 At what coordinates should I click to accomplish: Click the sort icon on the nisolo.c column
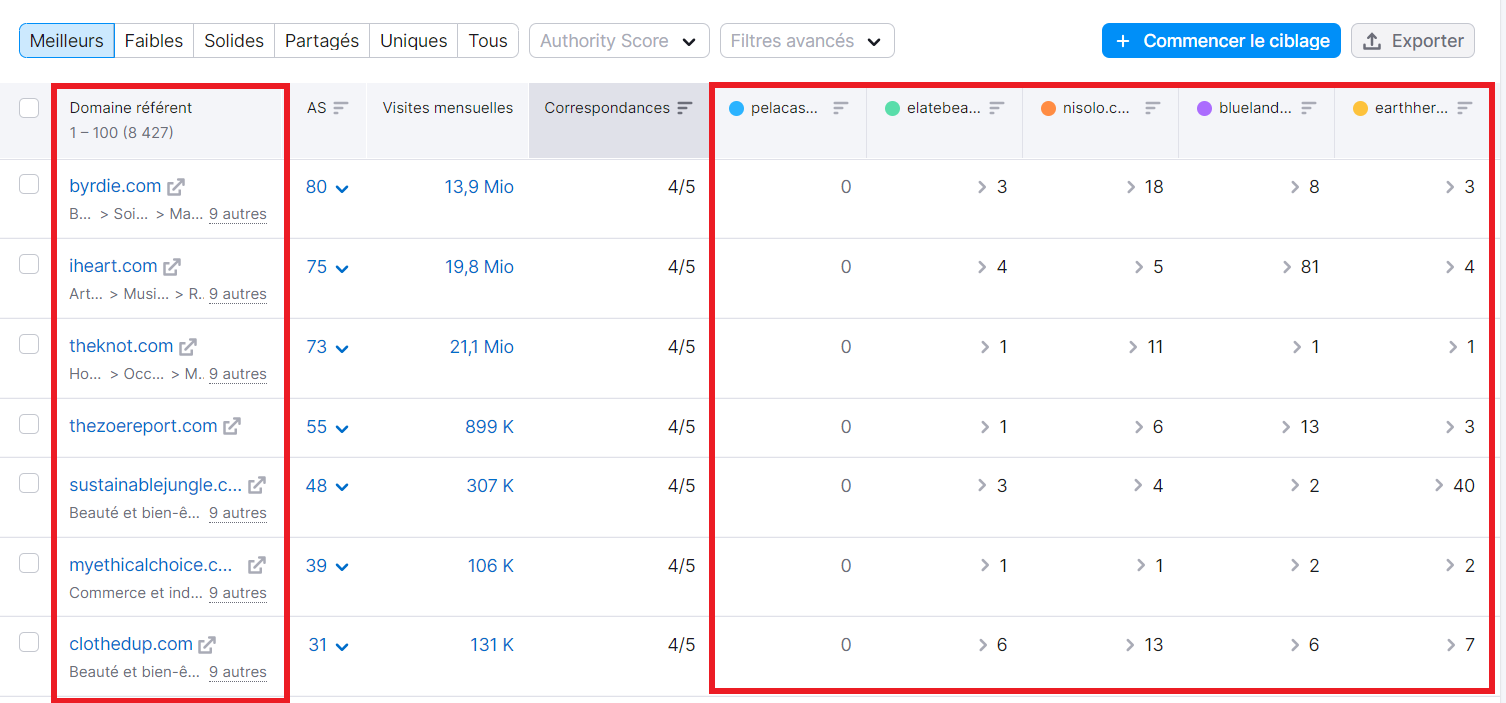click(x=1151, y=107)
